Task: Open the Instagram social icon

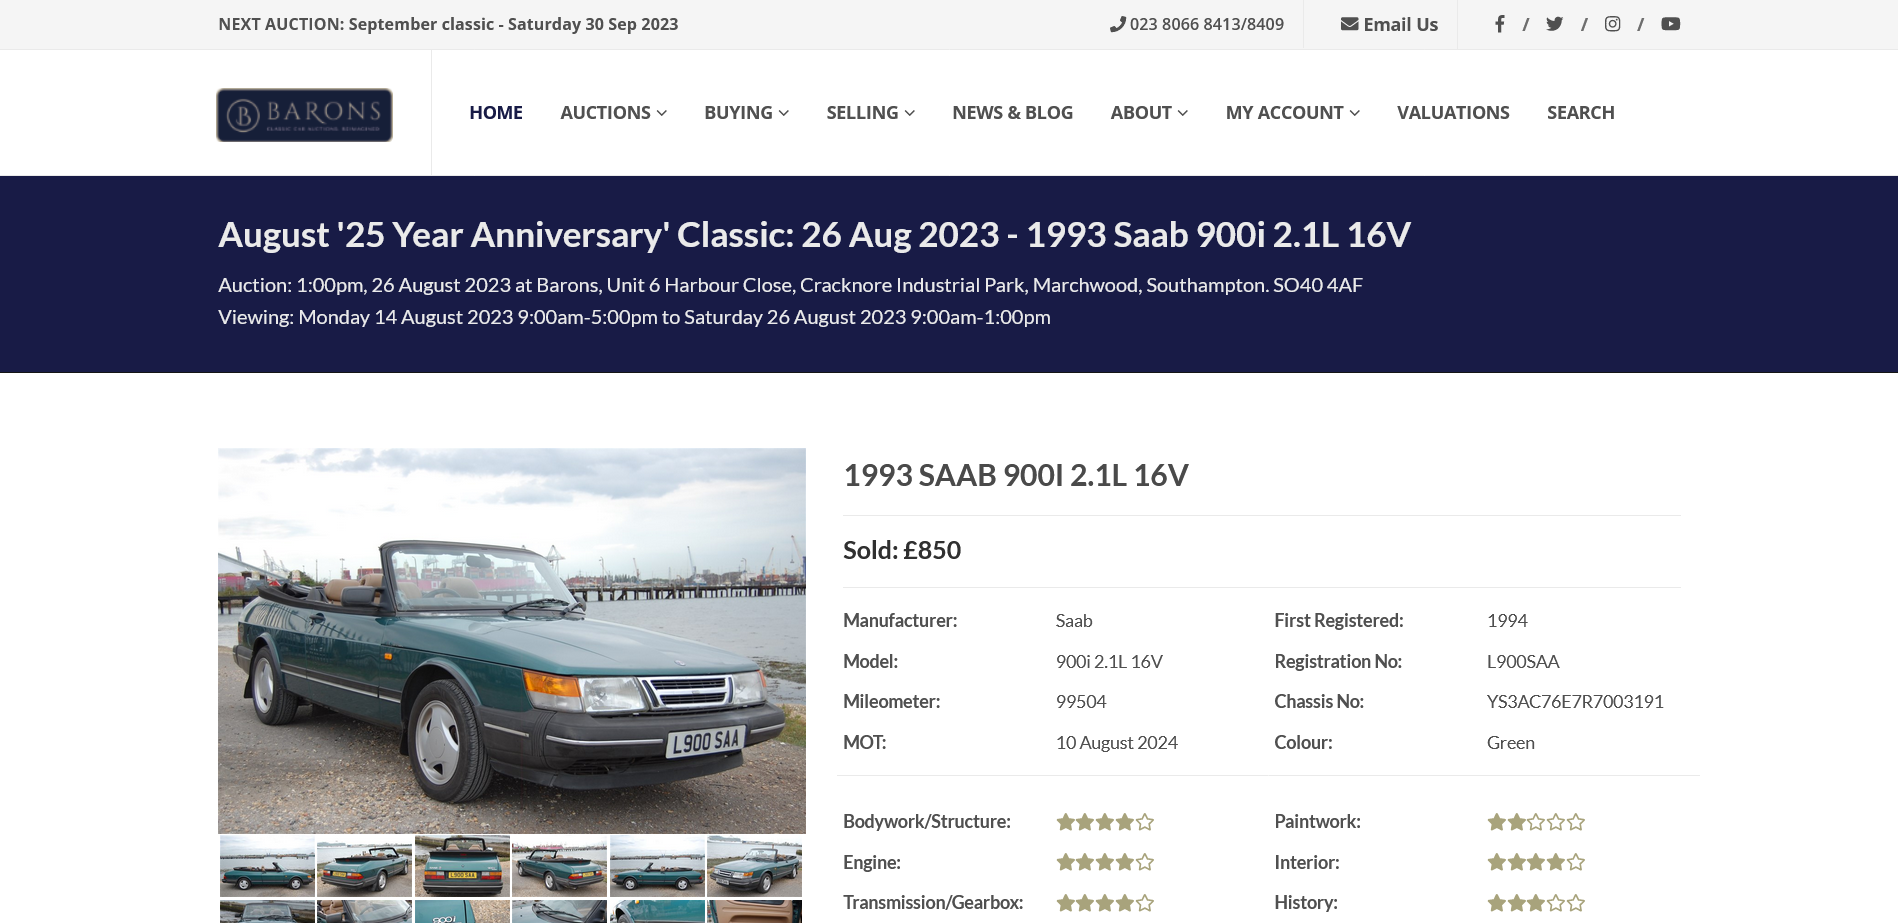Action: pos(1612,24)
